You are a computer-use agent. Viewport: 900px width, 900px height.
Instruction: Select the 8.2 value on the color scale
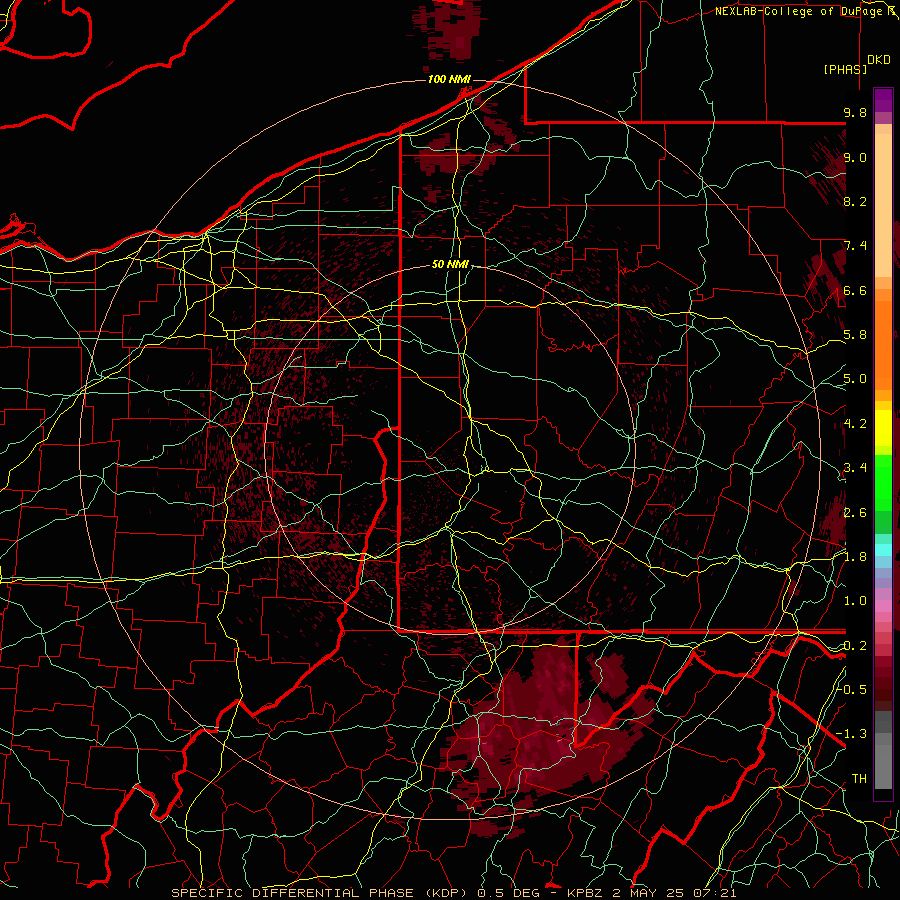click(x=855, y=201)
